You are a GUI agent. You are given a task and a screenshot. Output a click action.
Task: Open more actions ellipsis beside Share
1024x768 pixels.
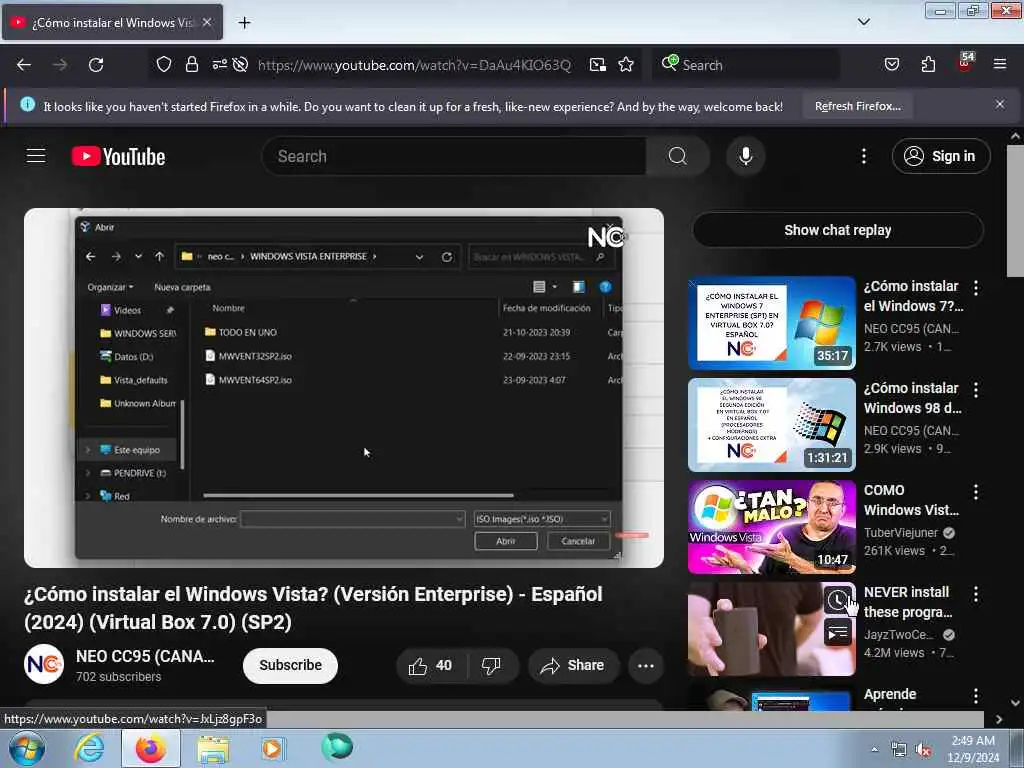(x=646, y=665)
